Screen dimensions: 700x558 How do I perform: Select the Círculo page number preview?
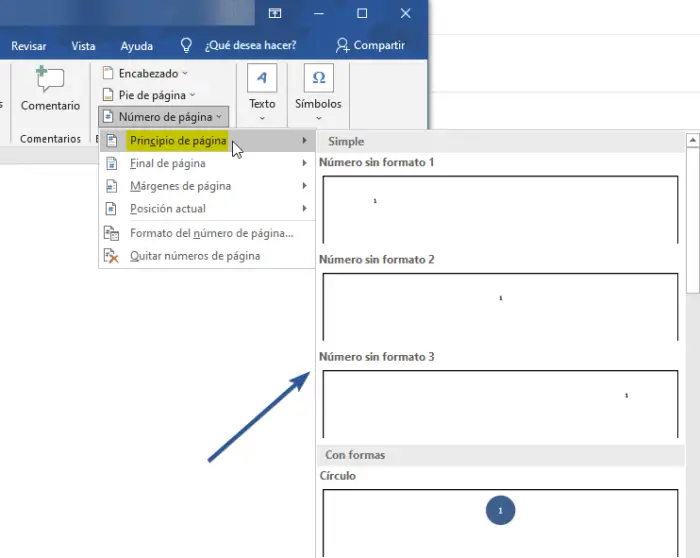pos(500,523)
